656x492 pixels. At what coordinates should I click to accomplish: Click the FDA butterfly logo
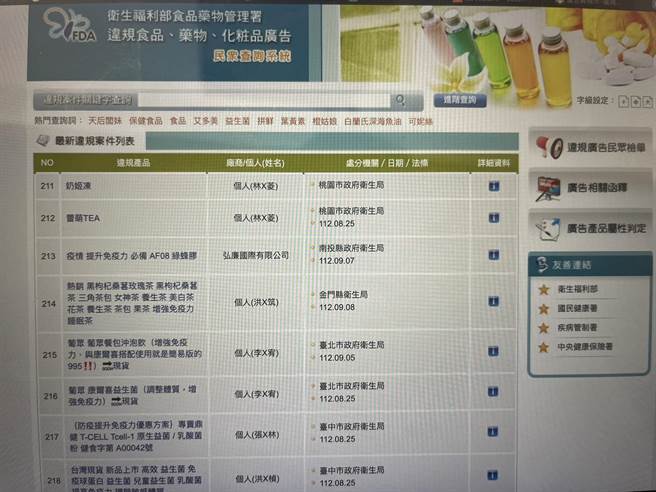click(70, 26)
